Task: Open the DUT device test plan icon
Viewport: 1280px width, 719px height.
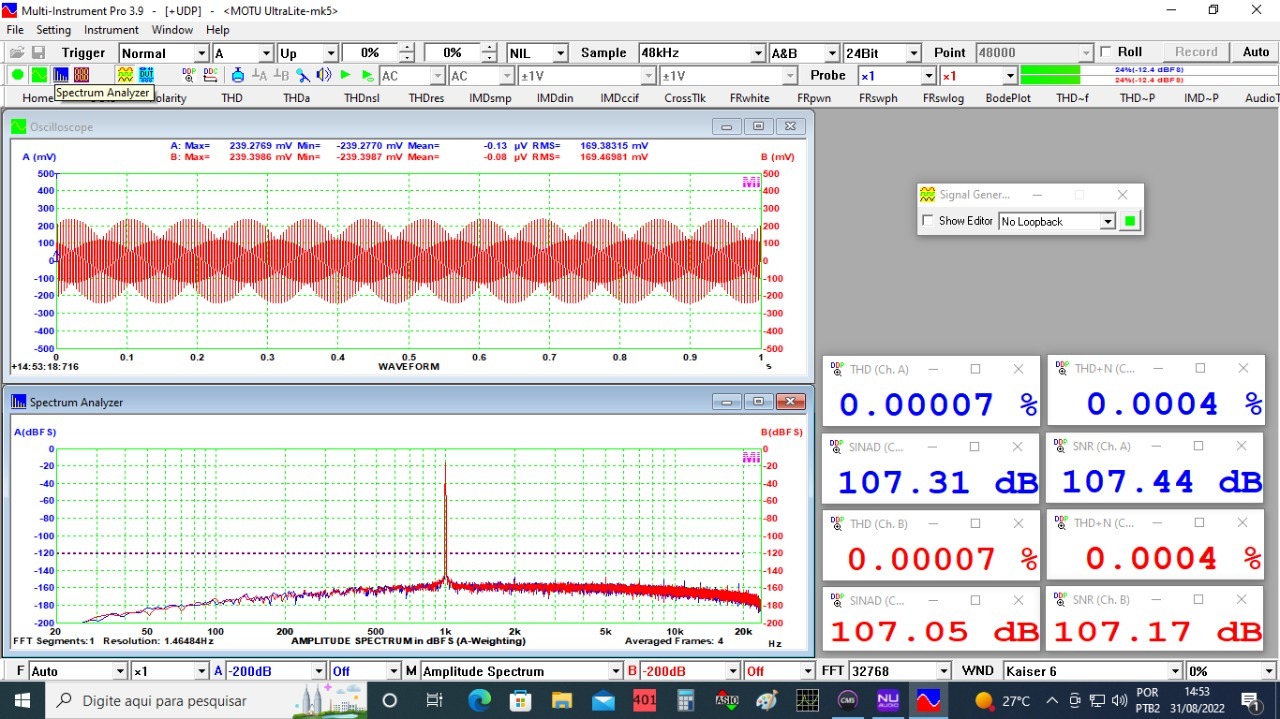Action: click(146, 75)
